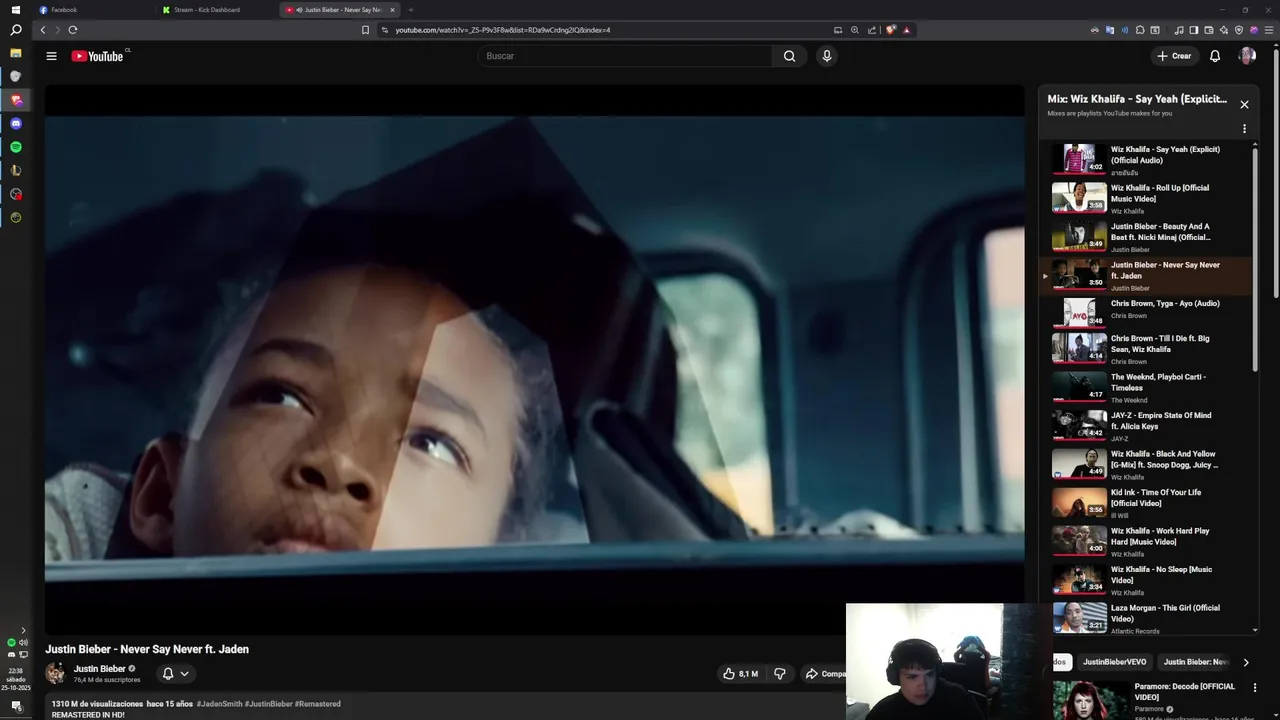The height and width of the screenshot is (720, 1280).
Task: Open Windows search in taskbar
Action: [x=15, y=30]
